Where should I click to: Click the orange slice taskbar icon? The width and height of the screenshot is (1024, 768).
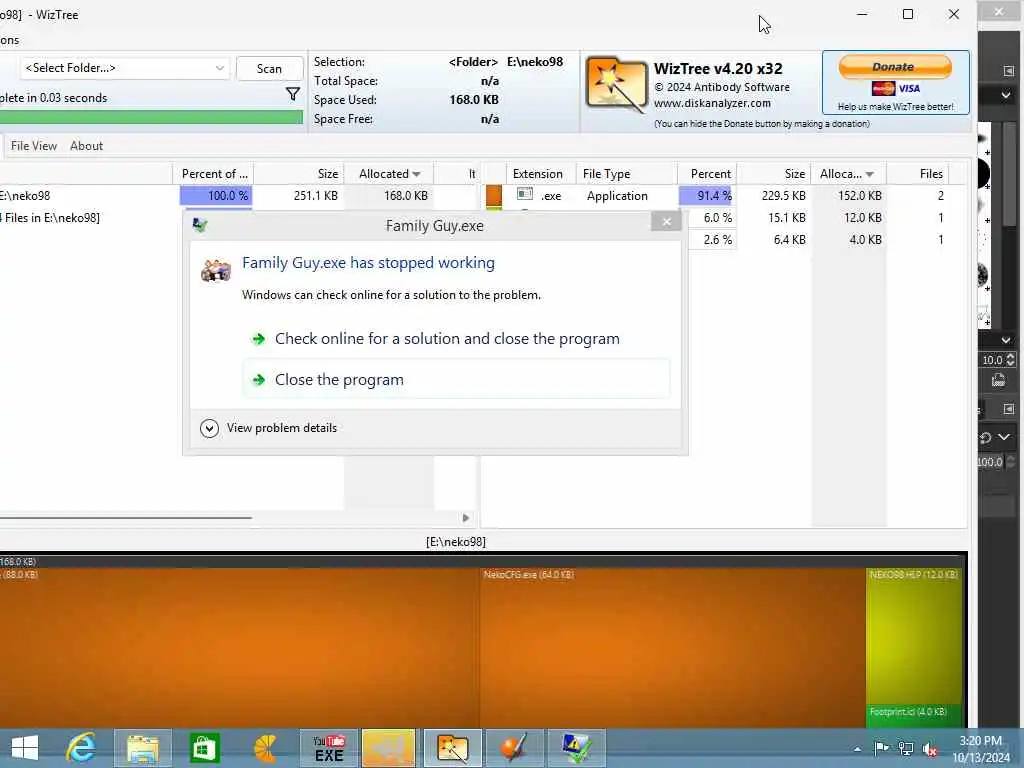(265, 748)
